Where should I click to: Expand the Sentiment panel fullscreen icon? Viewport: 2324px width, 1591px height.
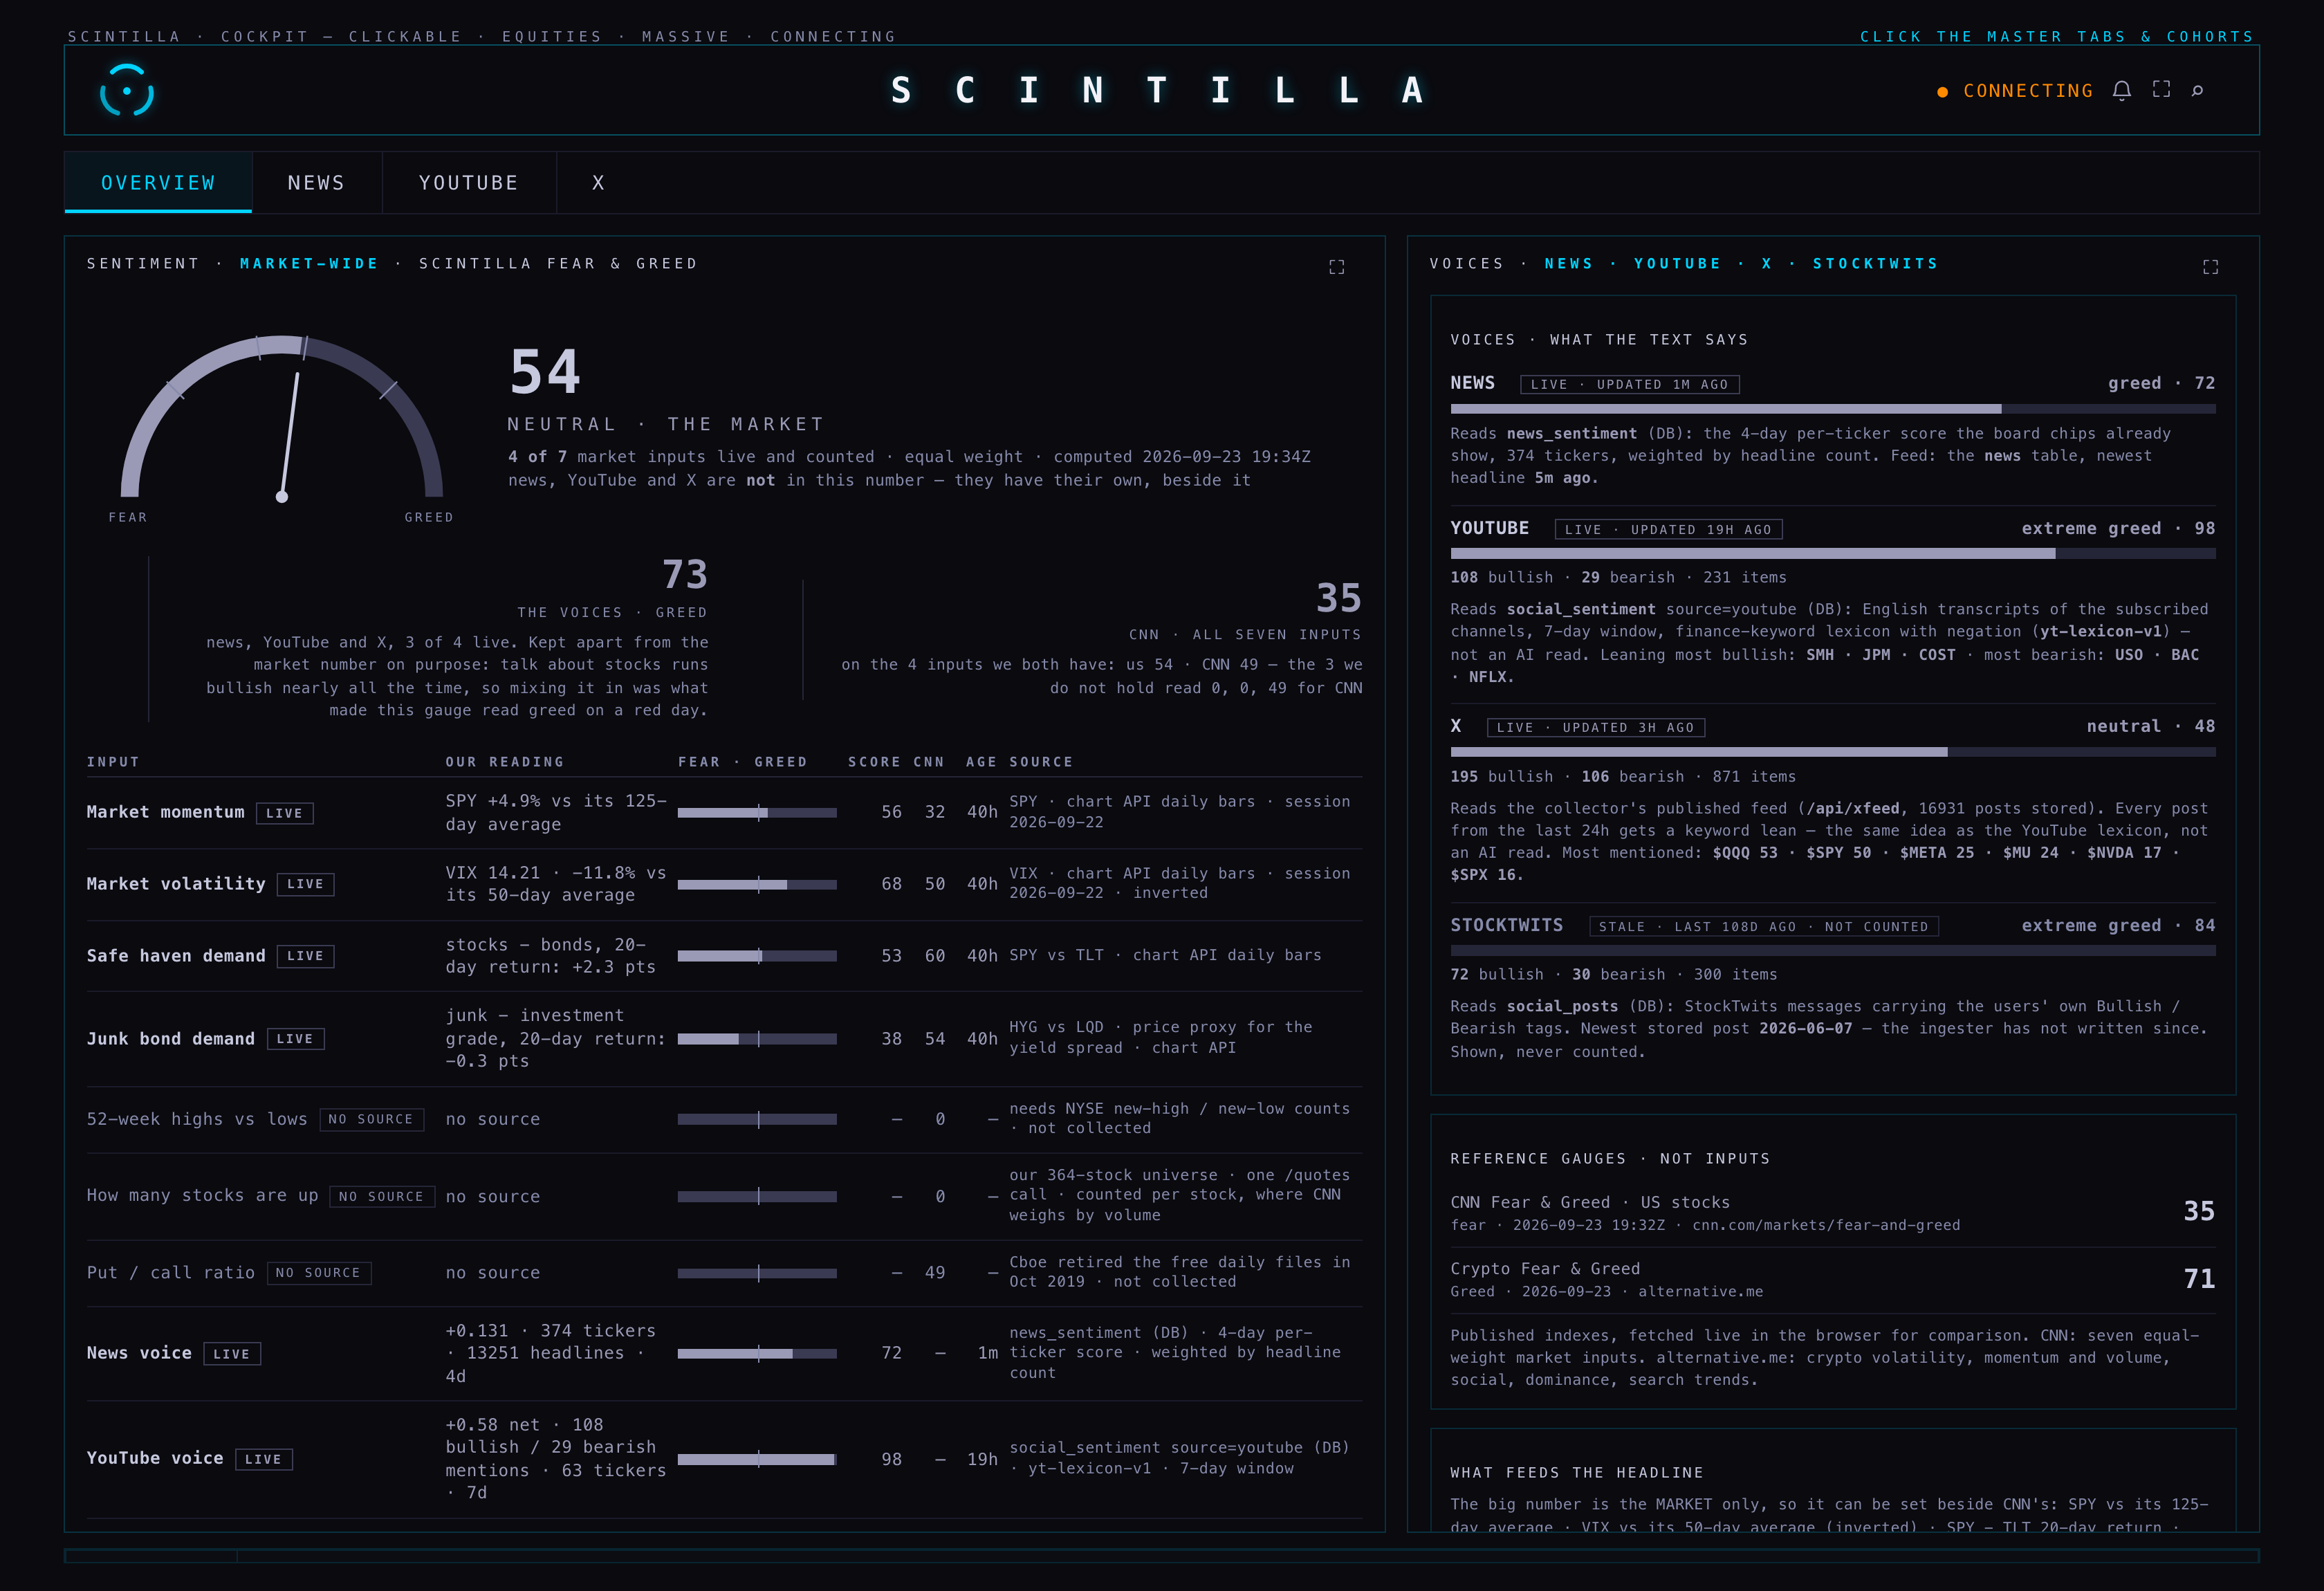pyautogui.click(x=1336, y=267)
